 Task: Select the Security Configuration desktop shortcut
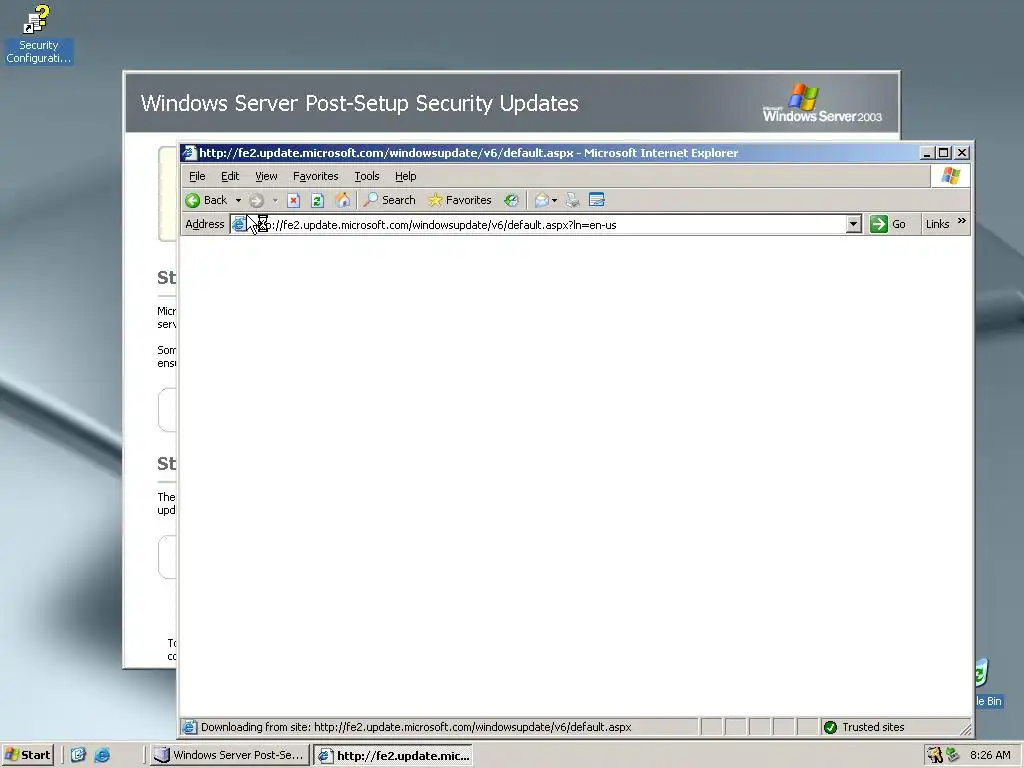(39, 34)
